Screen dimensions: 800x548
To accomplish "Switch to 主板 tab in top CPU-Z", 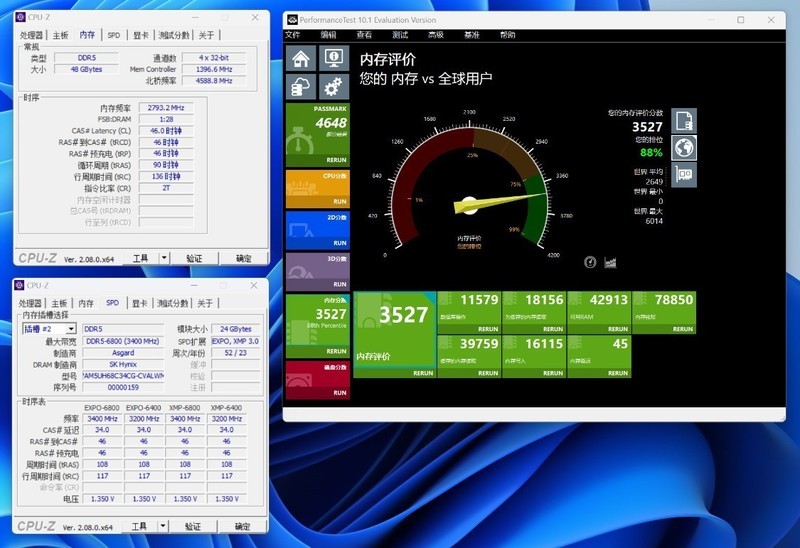I will 60,35.
